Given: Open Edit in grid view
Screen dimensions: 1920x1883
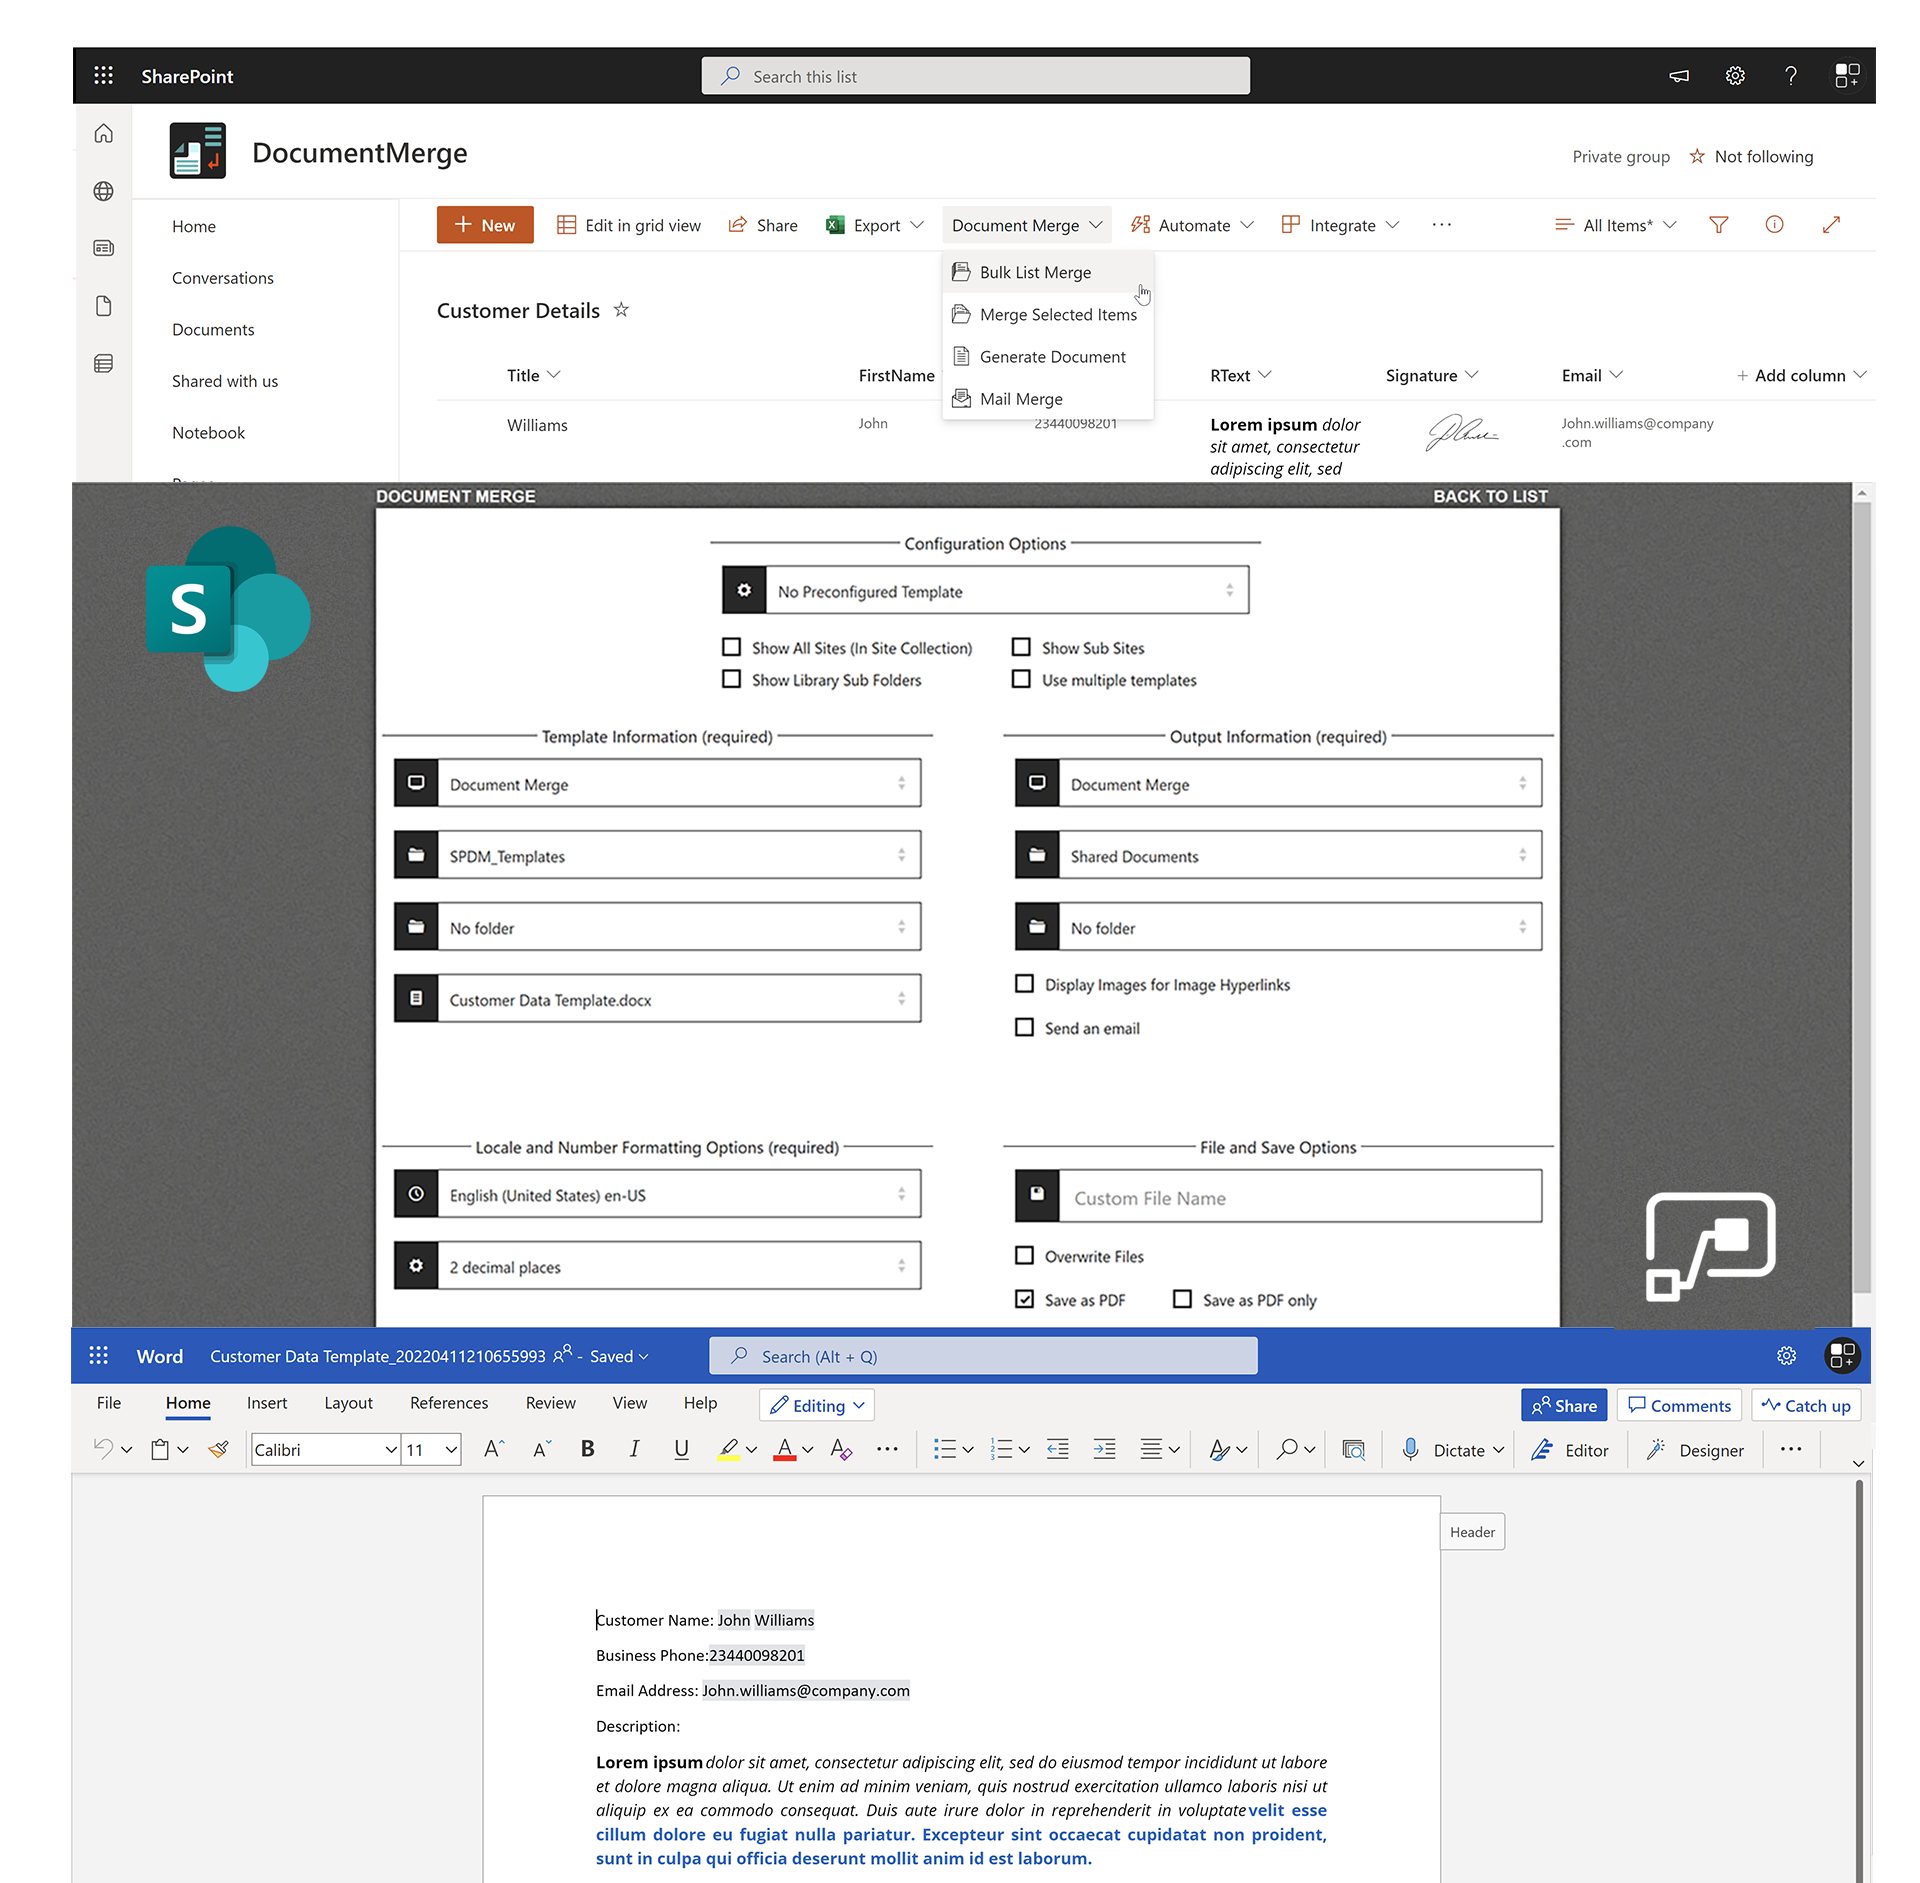Looking at the screenshot, I should pyautogui.click(x=629, y=224).
